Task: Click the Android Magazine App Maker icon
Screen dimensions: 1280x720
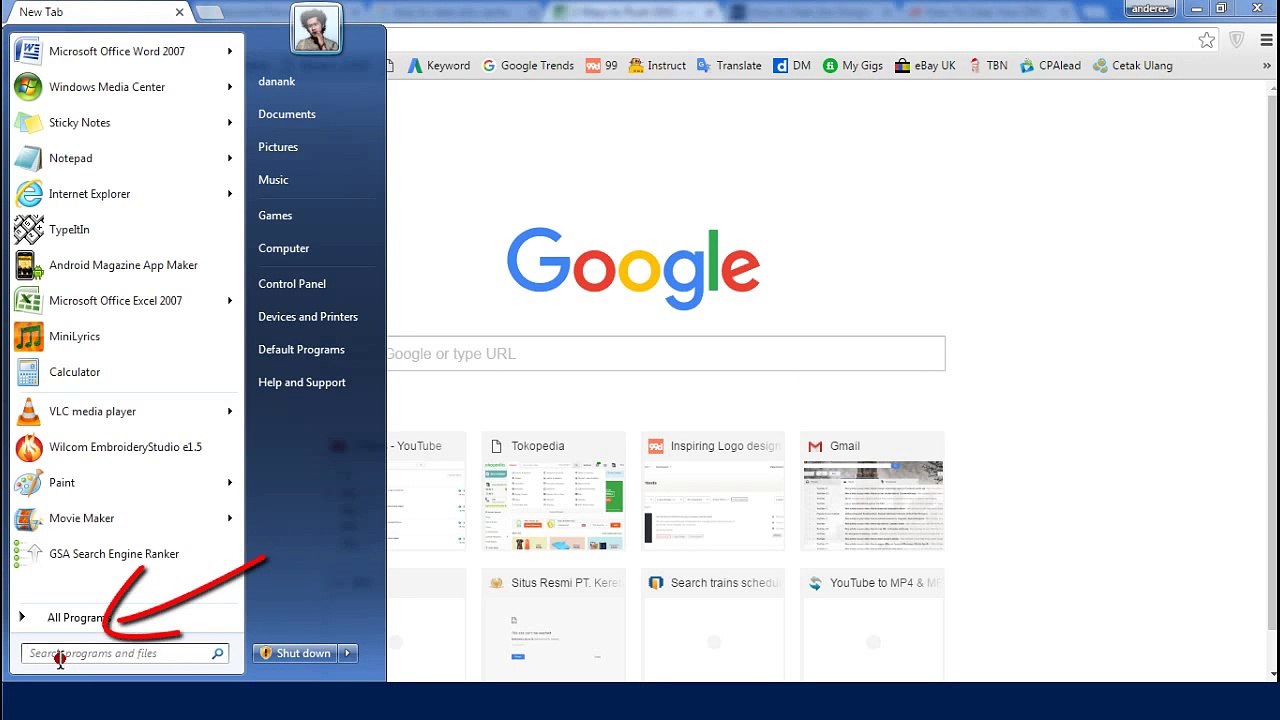Action: (28, 265)
